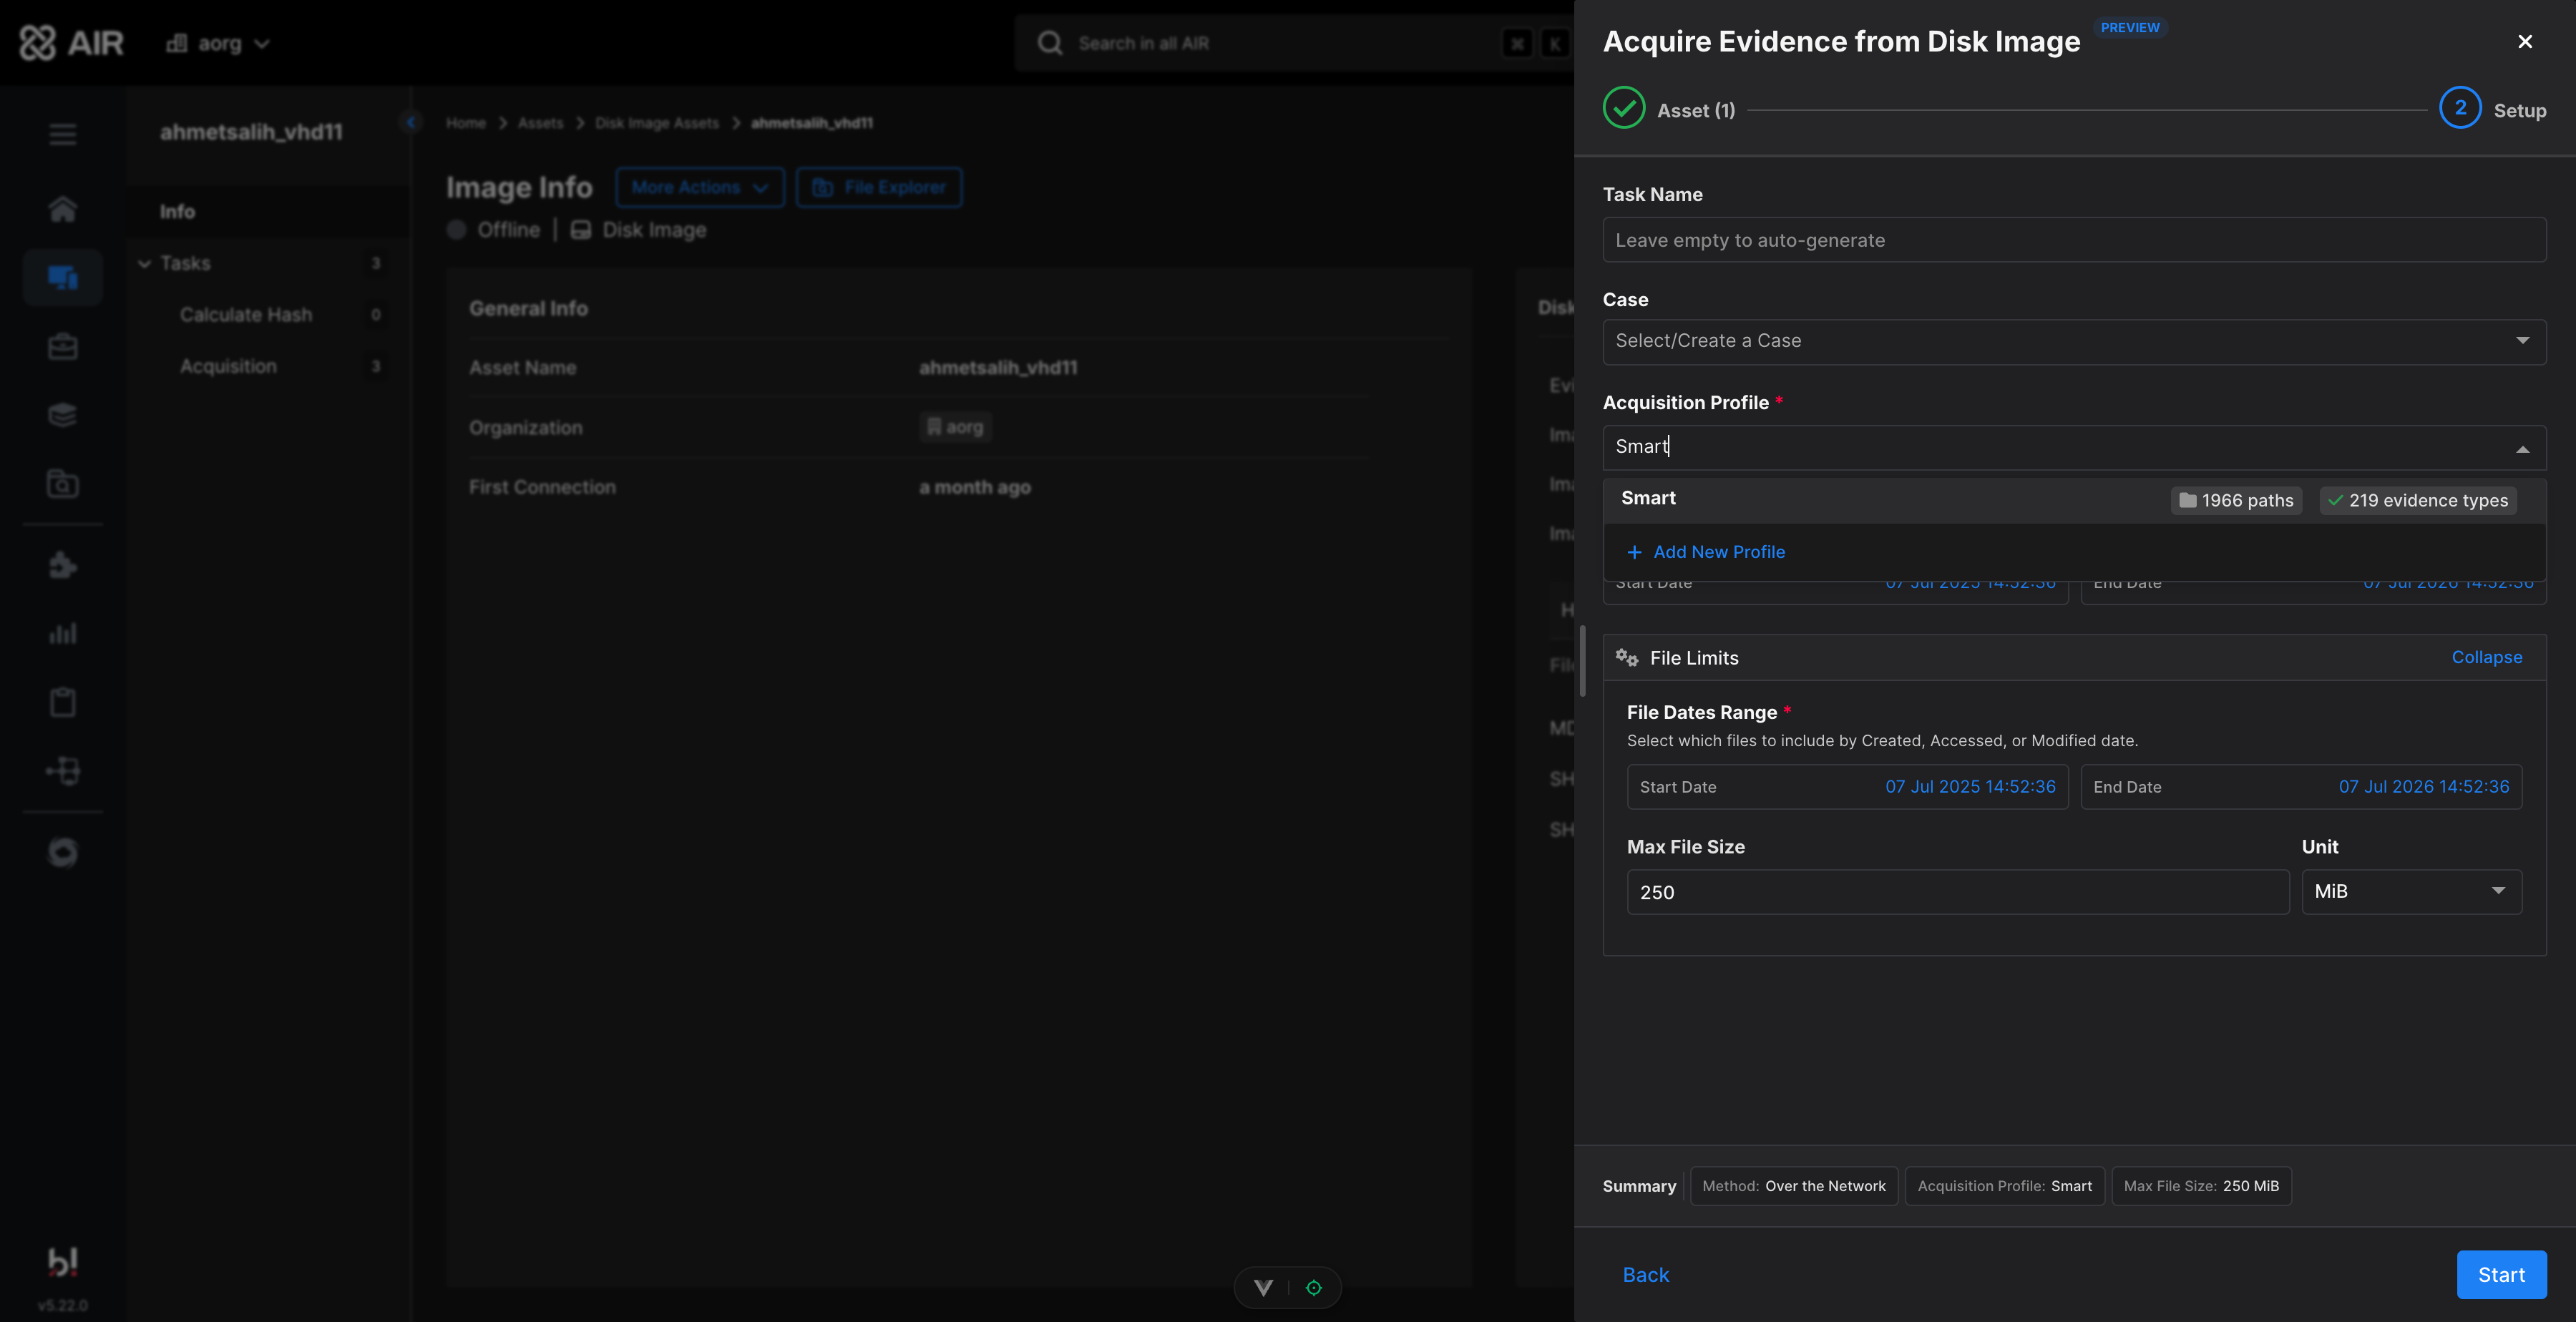This screenshot has height=1322, width=2576.
Task: Click the panel vertical scrollbar handle
Action: pyautogui.click(x=1583, y=661)
